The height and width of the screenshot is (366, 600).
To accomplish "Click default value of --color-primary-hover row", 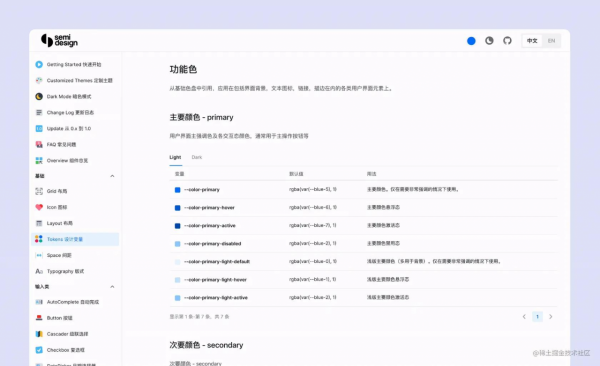I will (313, 207).
